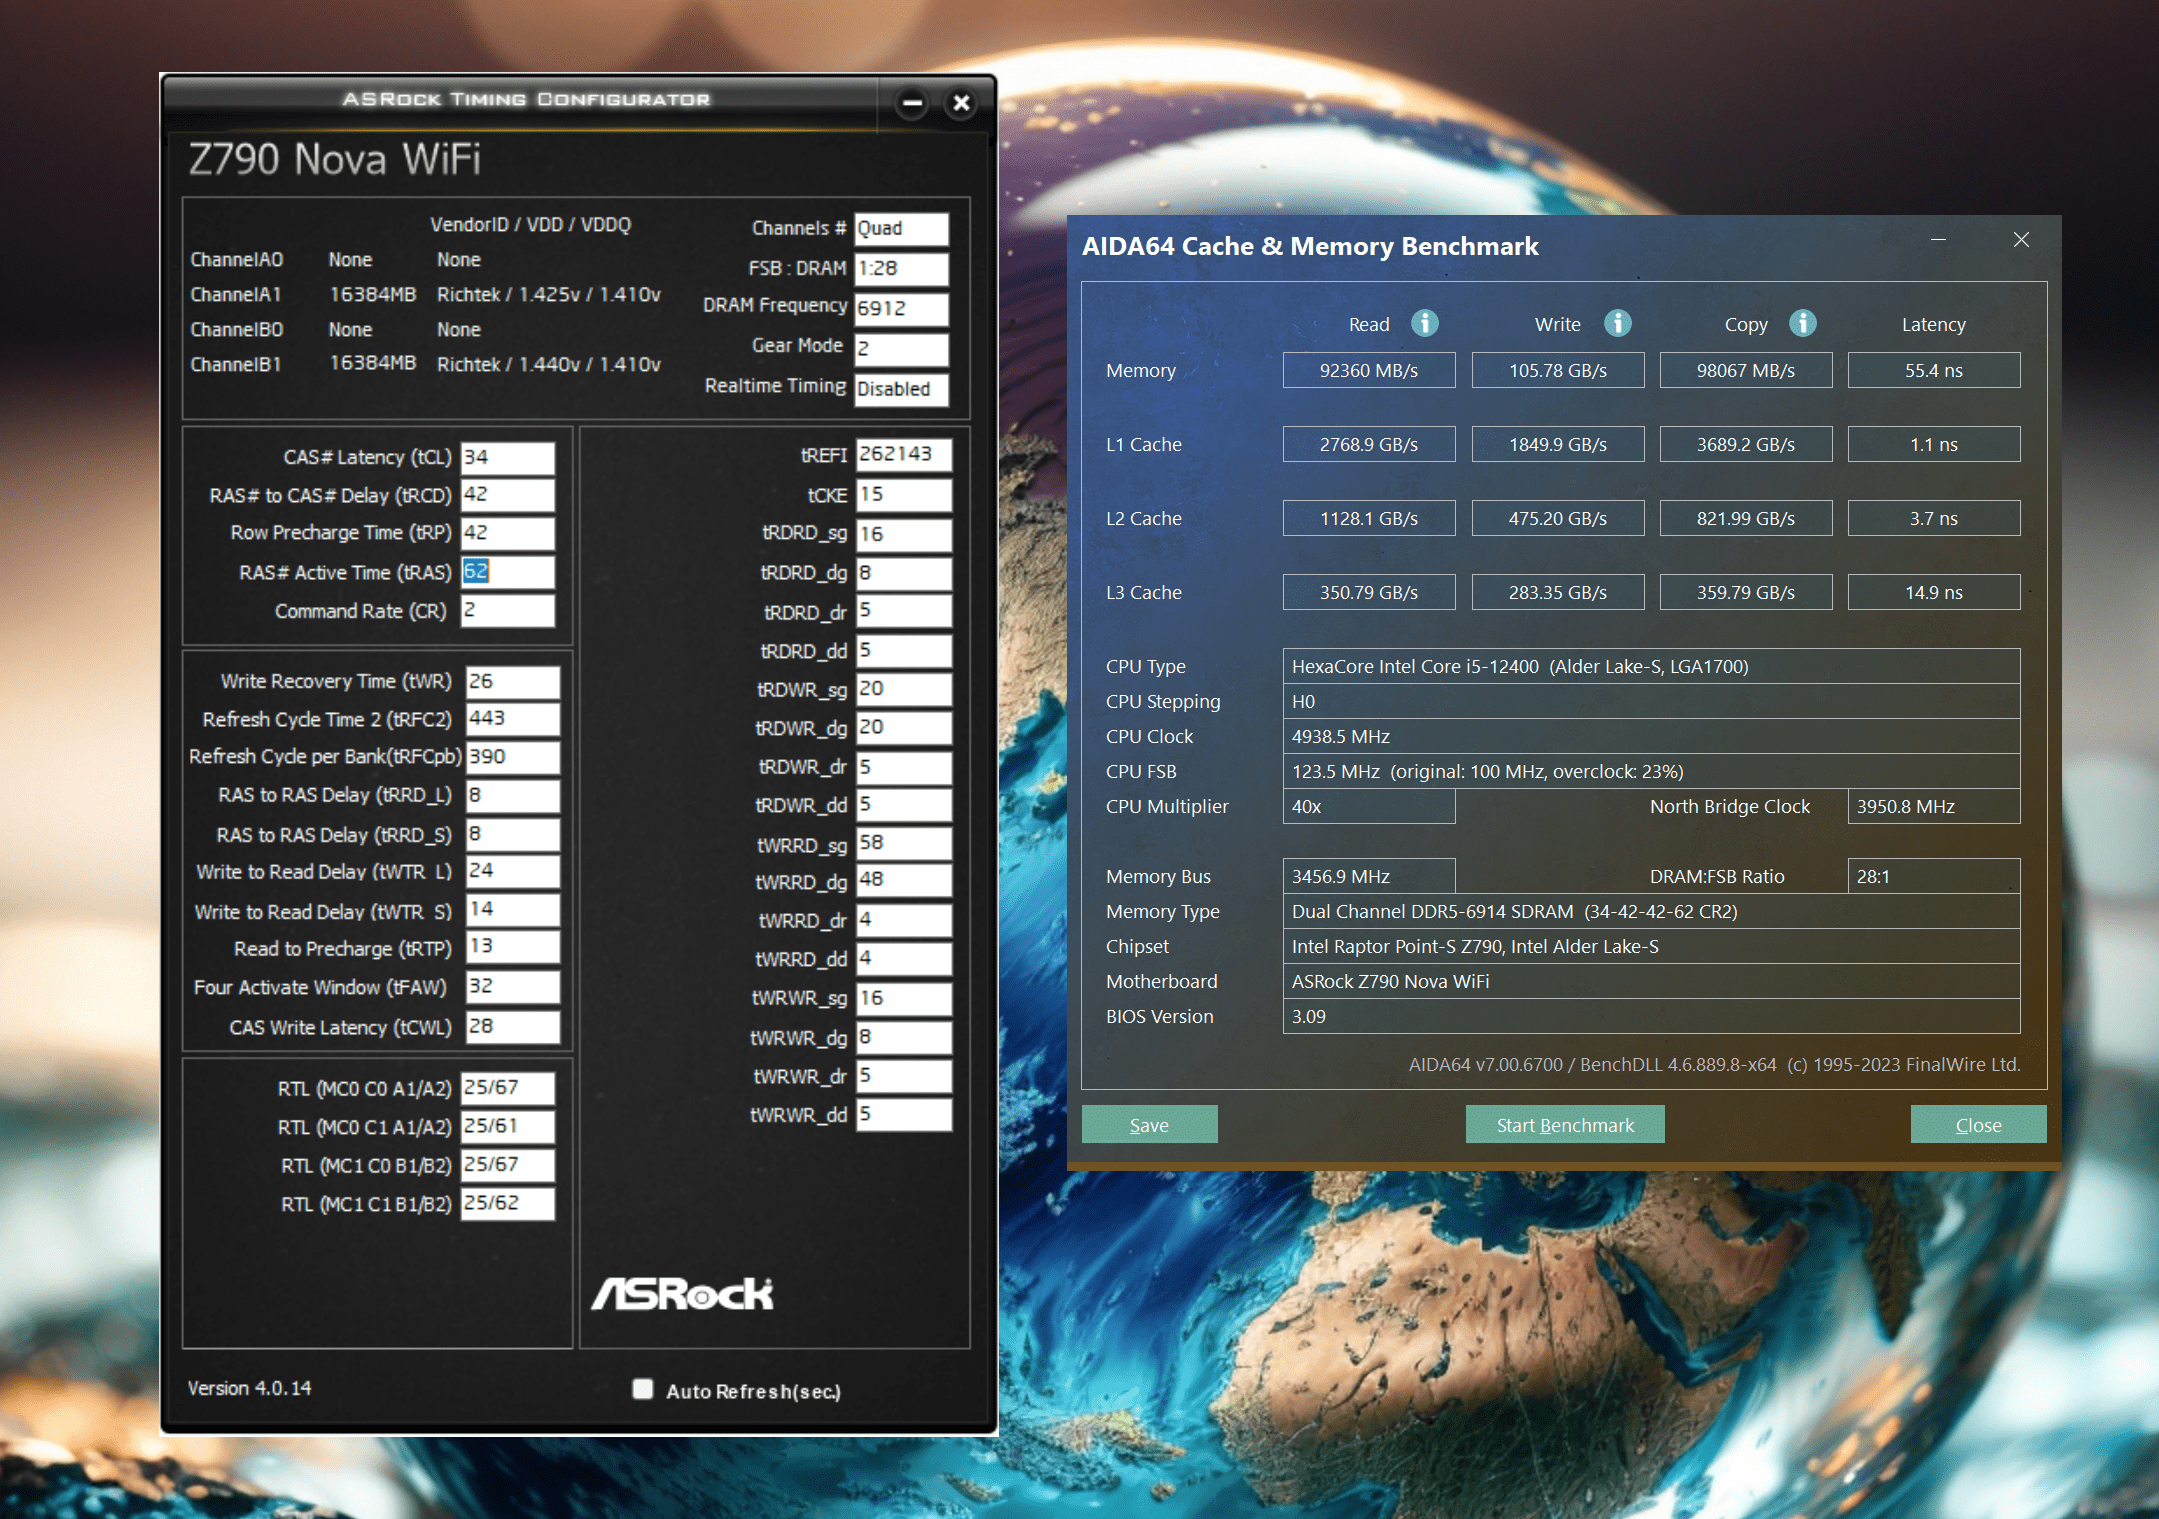Click the ASRock logo in Timing Configurator

point(682,1293)
